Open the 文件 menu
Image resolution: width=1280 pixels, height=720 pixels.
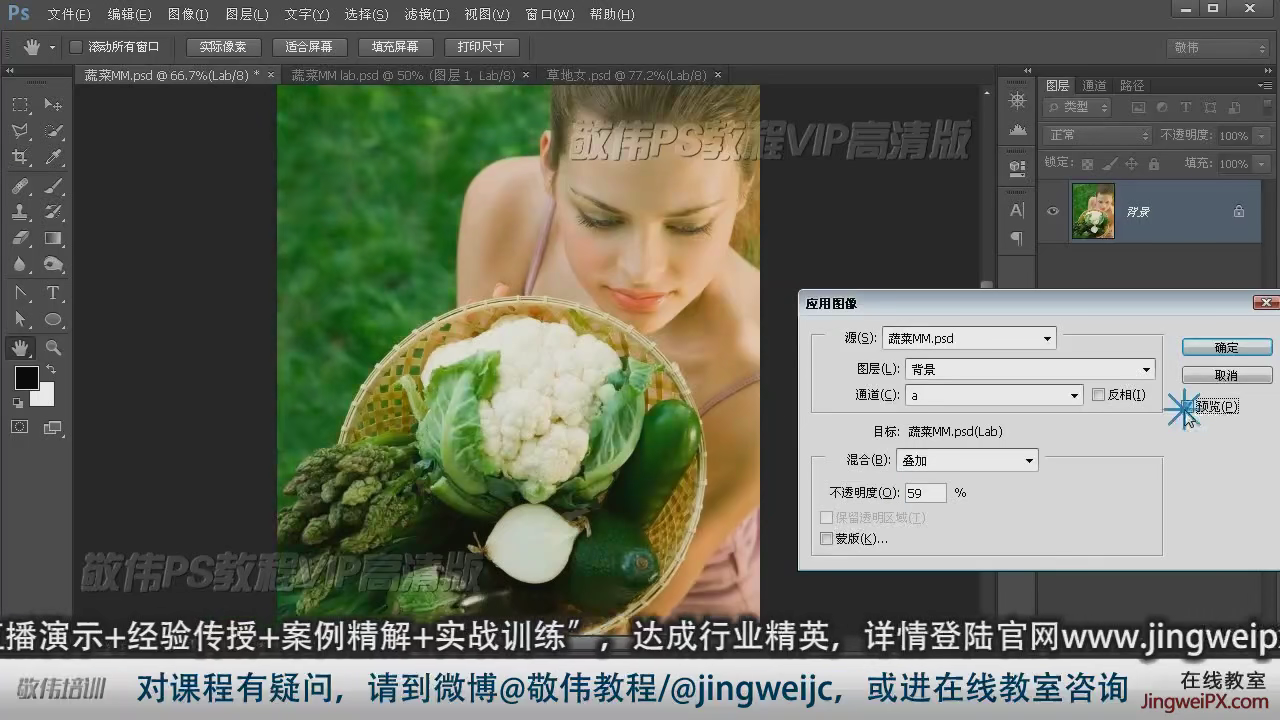coord(68,15)
